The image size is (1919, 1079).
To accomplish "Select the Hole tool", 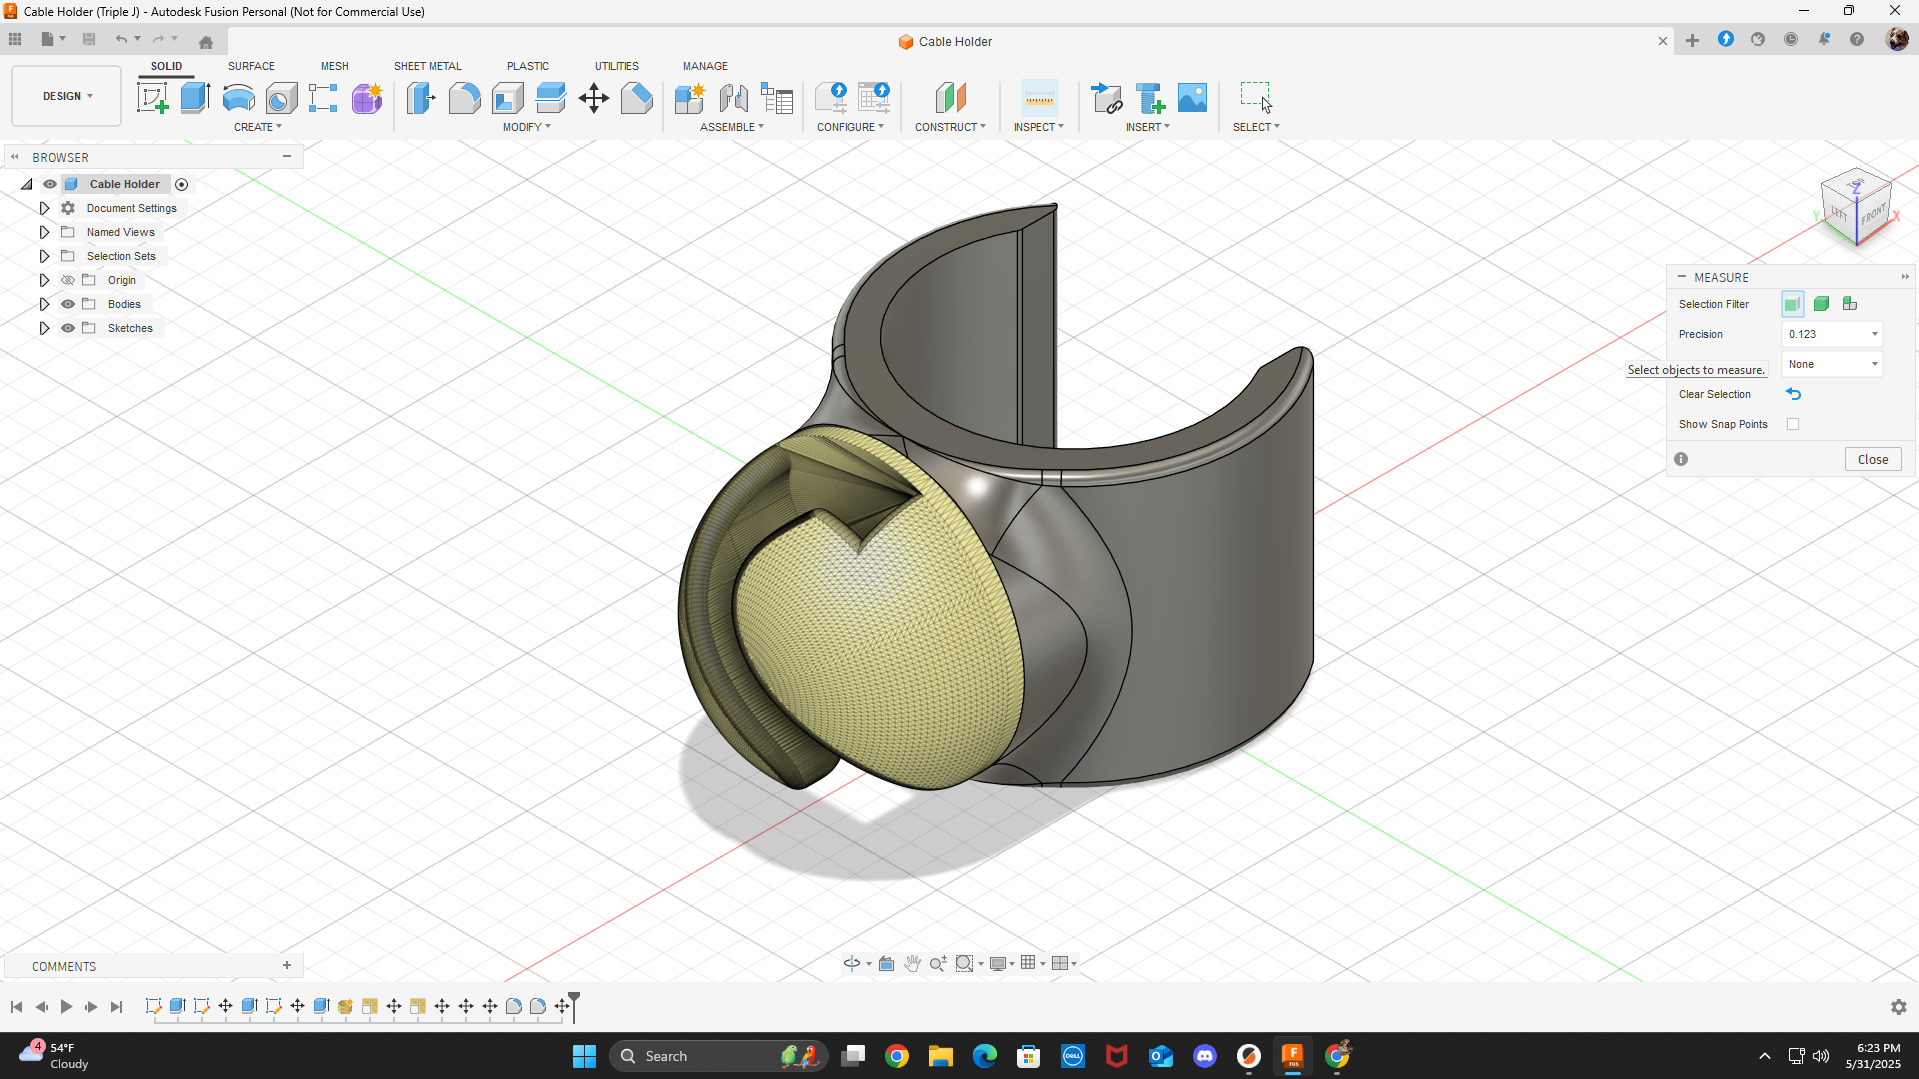I will 281,98.
